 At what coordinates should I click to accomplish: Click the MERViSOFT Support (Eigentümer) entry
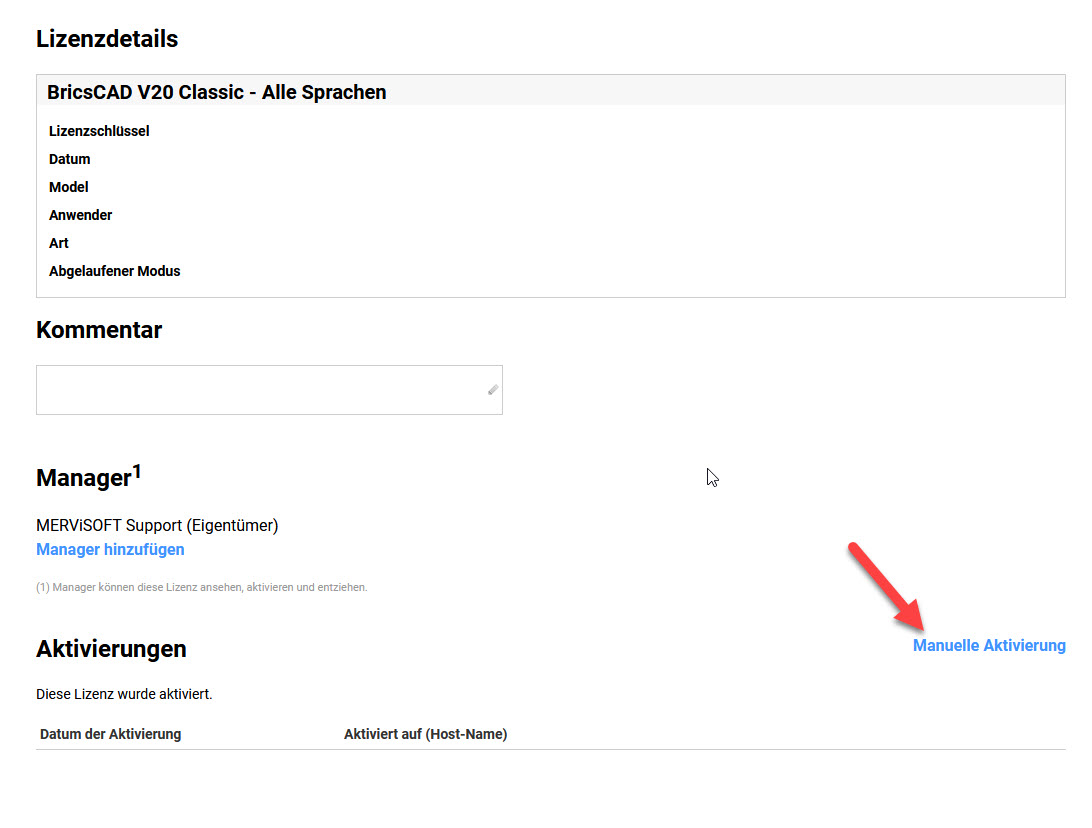157,525
